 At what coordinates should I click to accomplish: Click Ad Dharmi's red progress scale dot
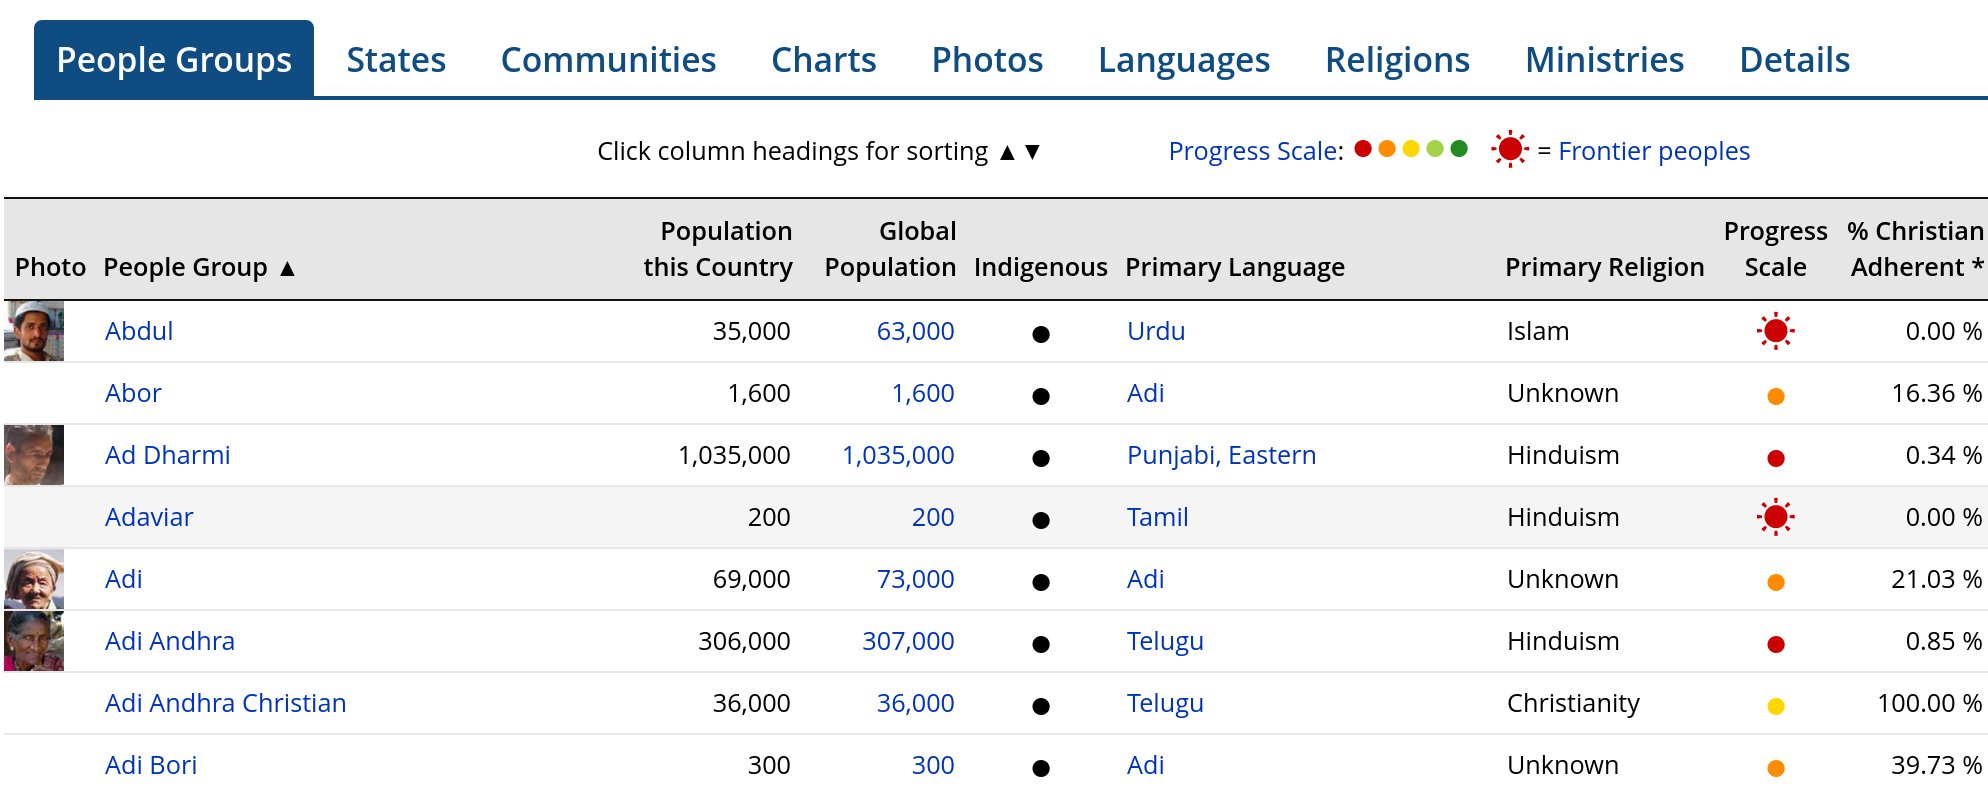point(1775,458)
